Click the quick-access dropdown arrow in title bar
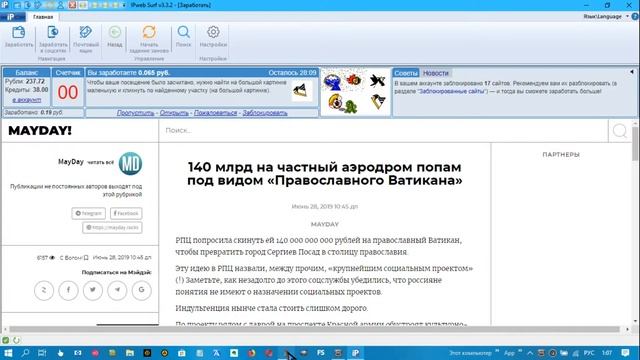 (124, 5)
